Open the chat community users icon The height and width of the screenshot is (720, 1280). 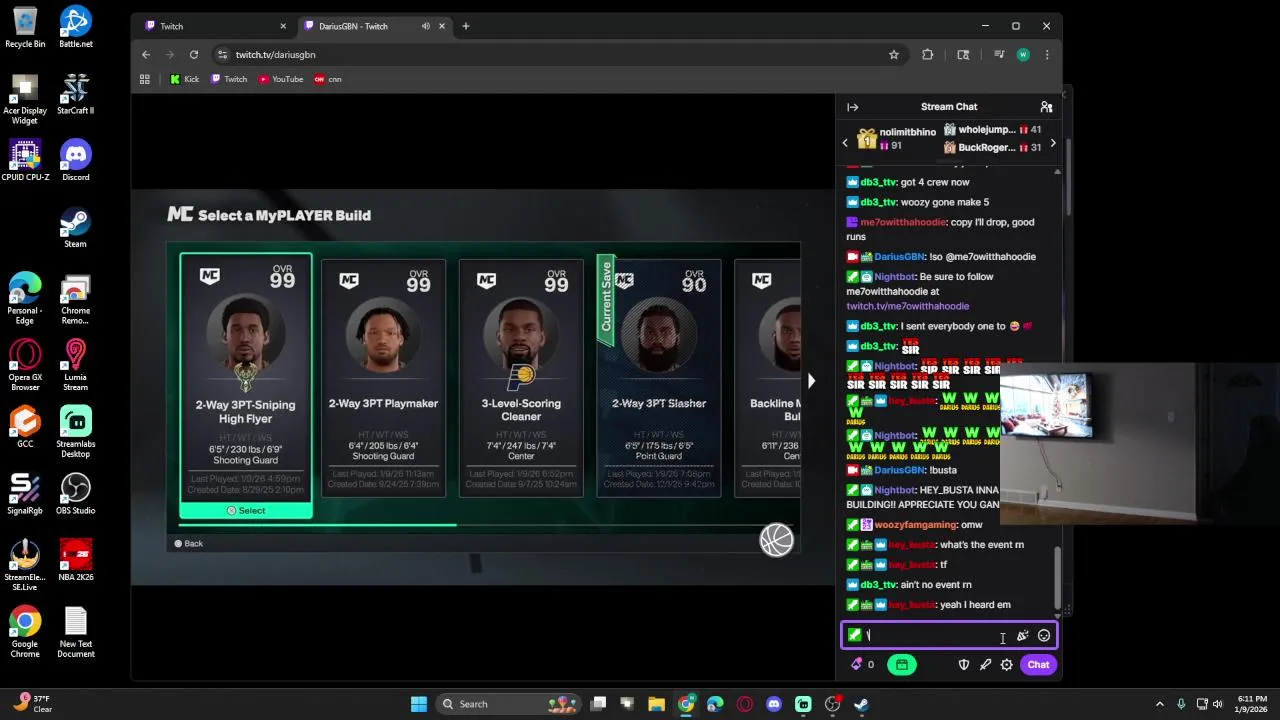1046,107
